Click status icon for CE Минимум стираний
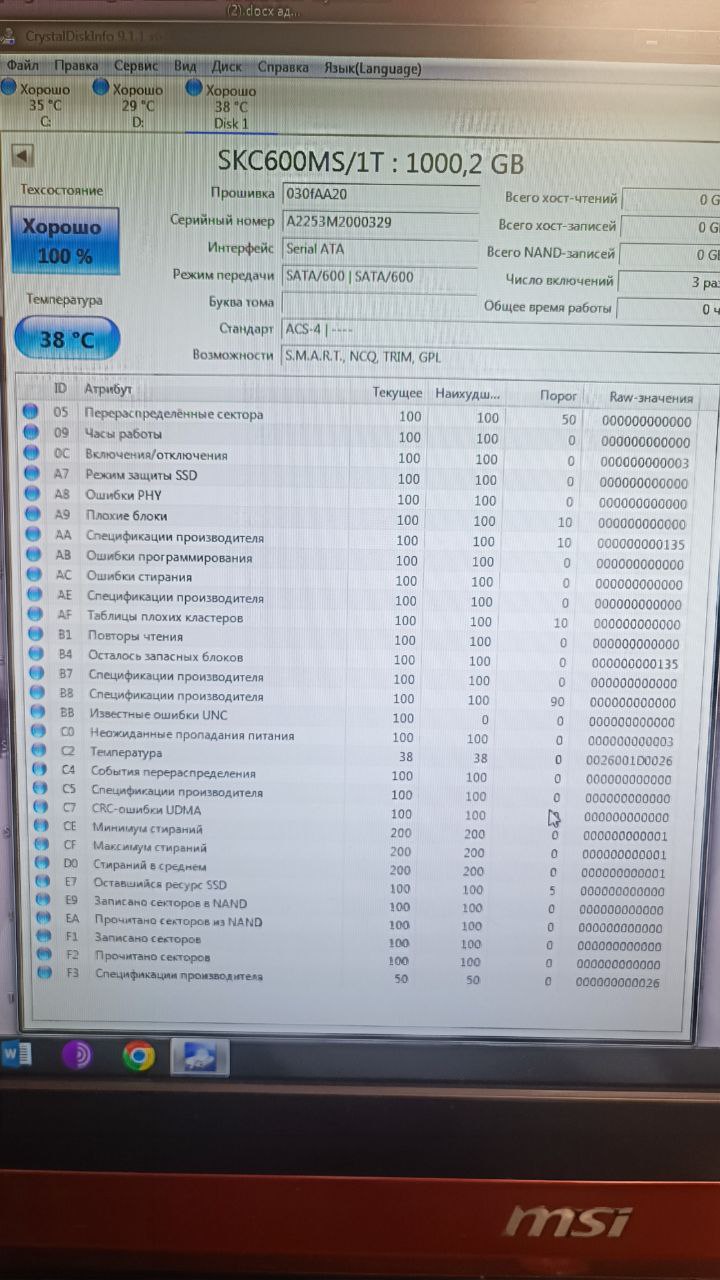 coord(42,826)
